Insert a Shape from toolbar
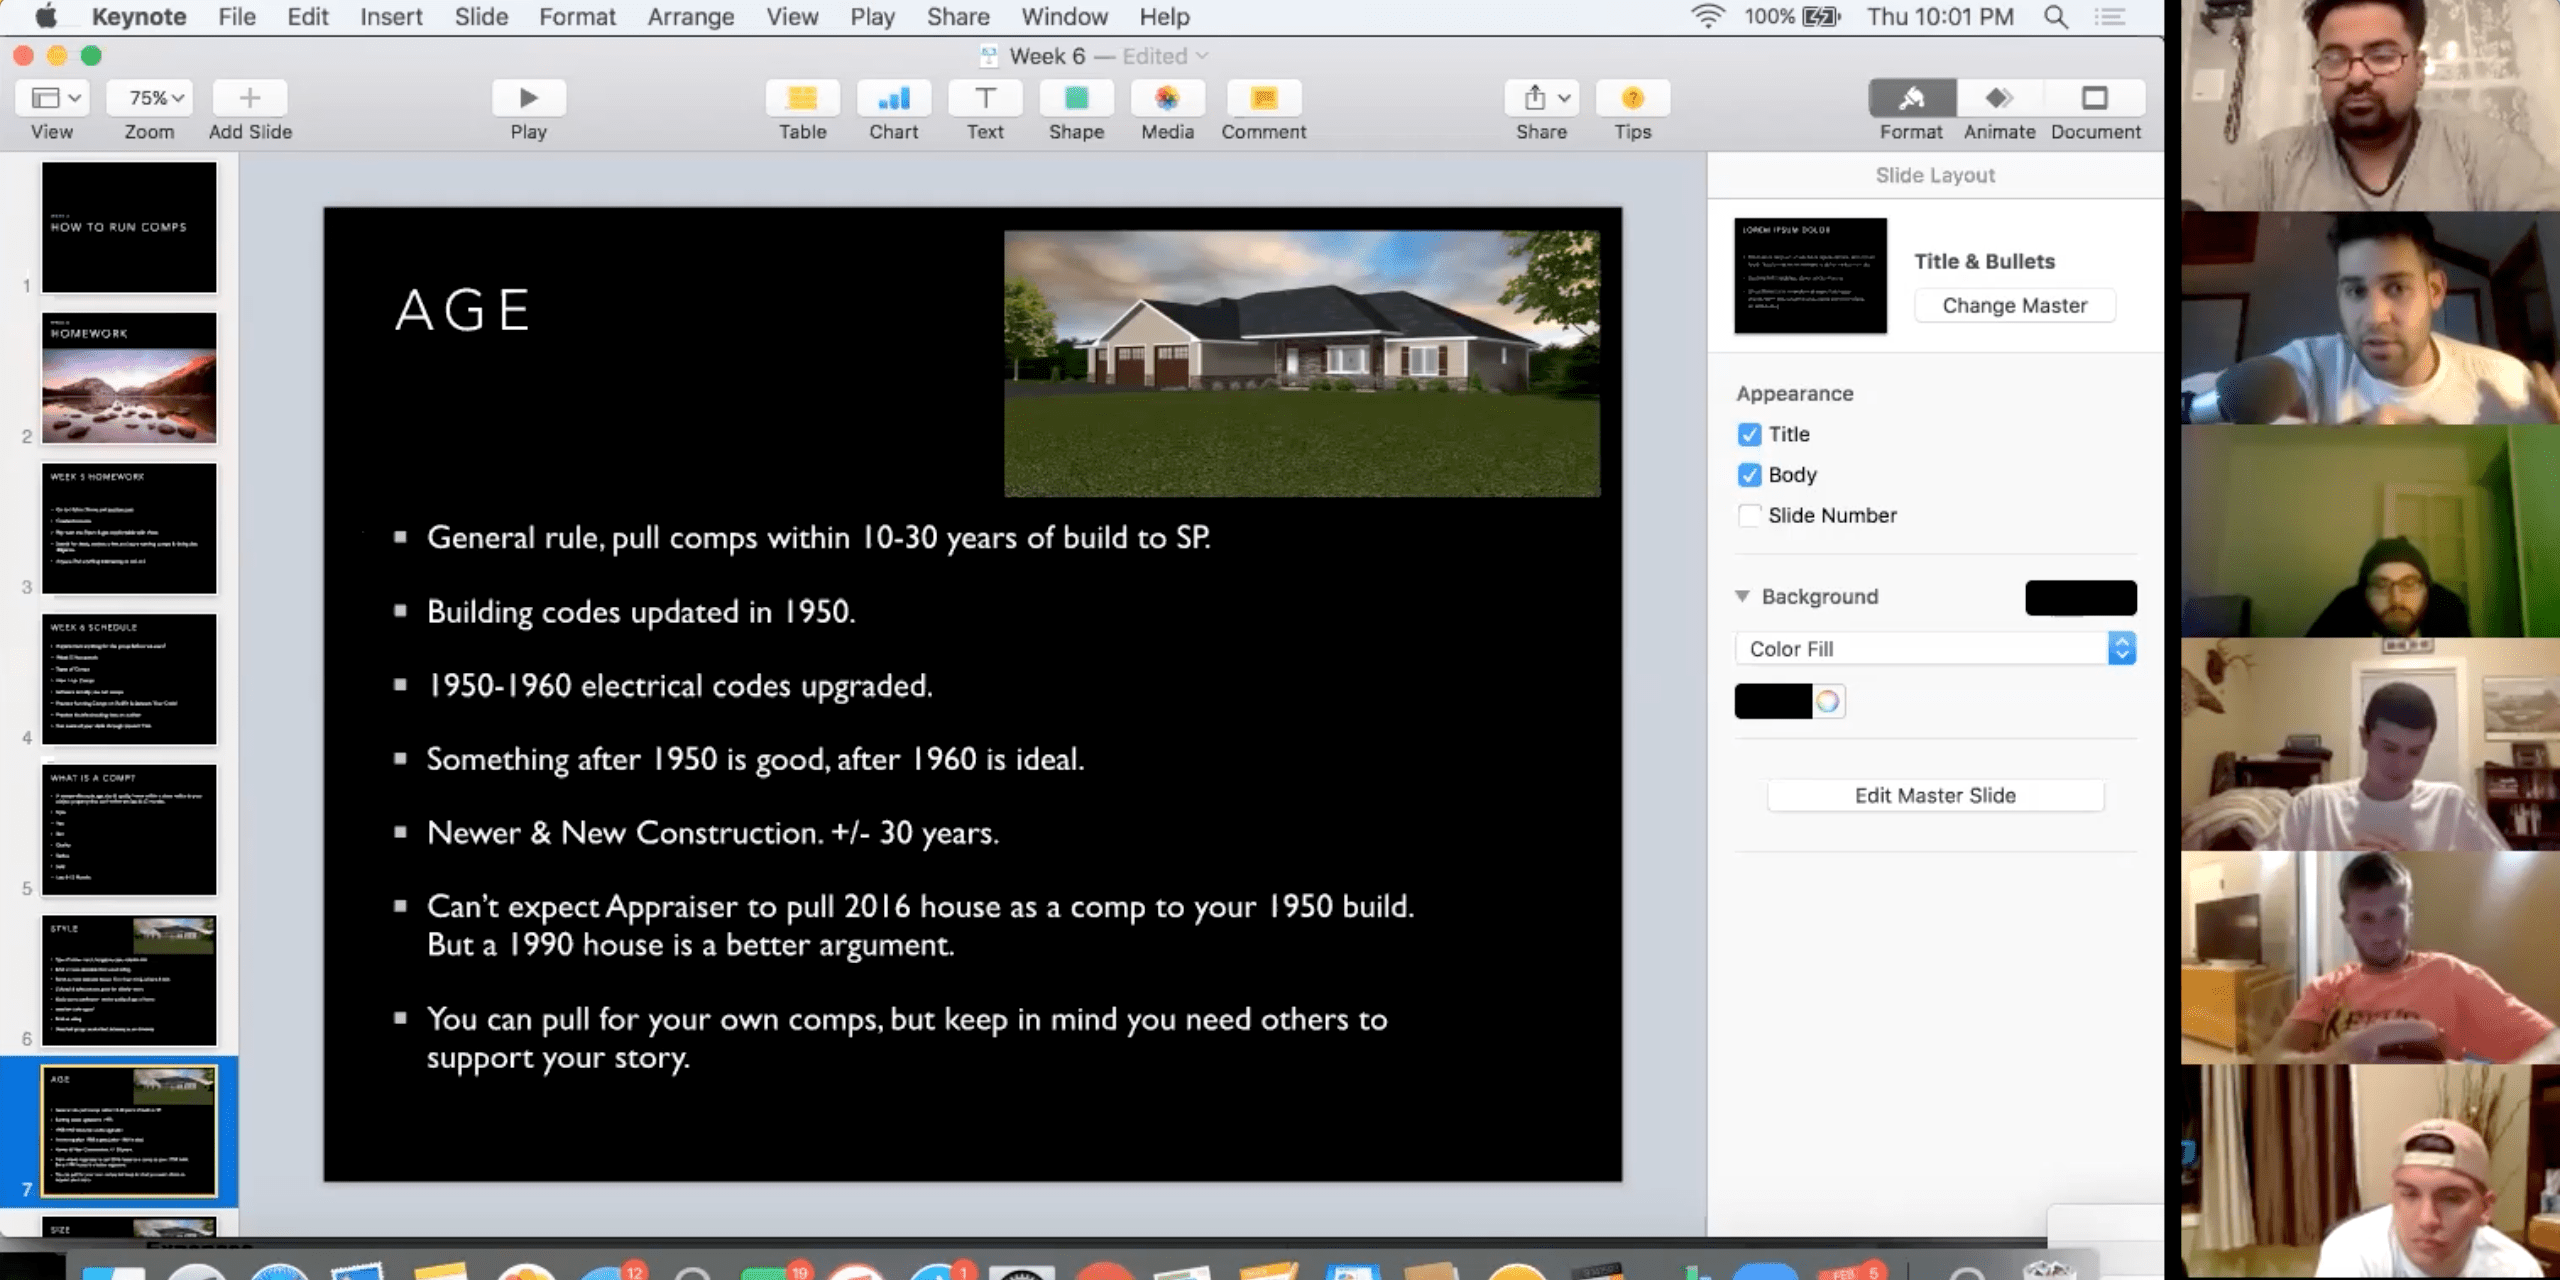This screenshot has height=1280, width=2560. [1076, 98]
